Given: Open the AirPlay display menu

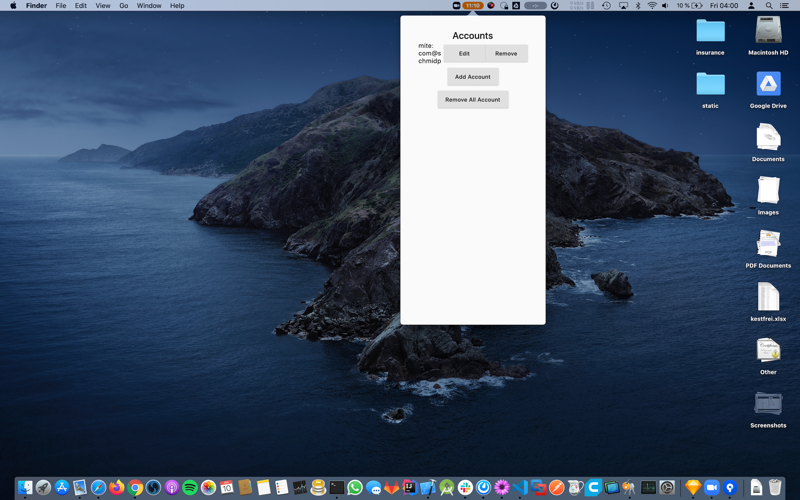Looking at the screenshot, I should click(x=623, y=6).
